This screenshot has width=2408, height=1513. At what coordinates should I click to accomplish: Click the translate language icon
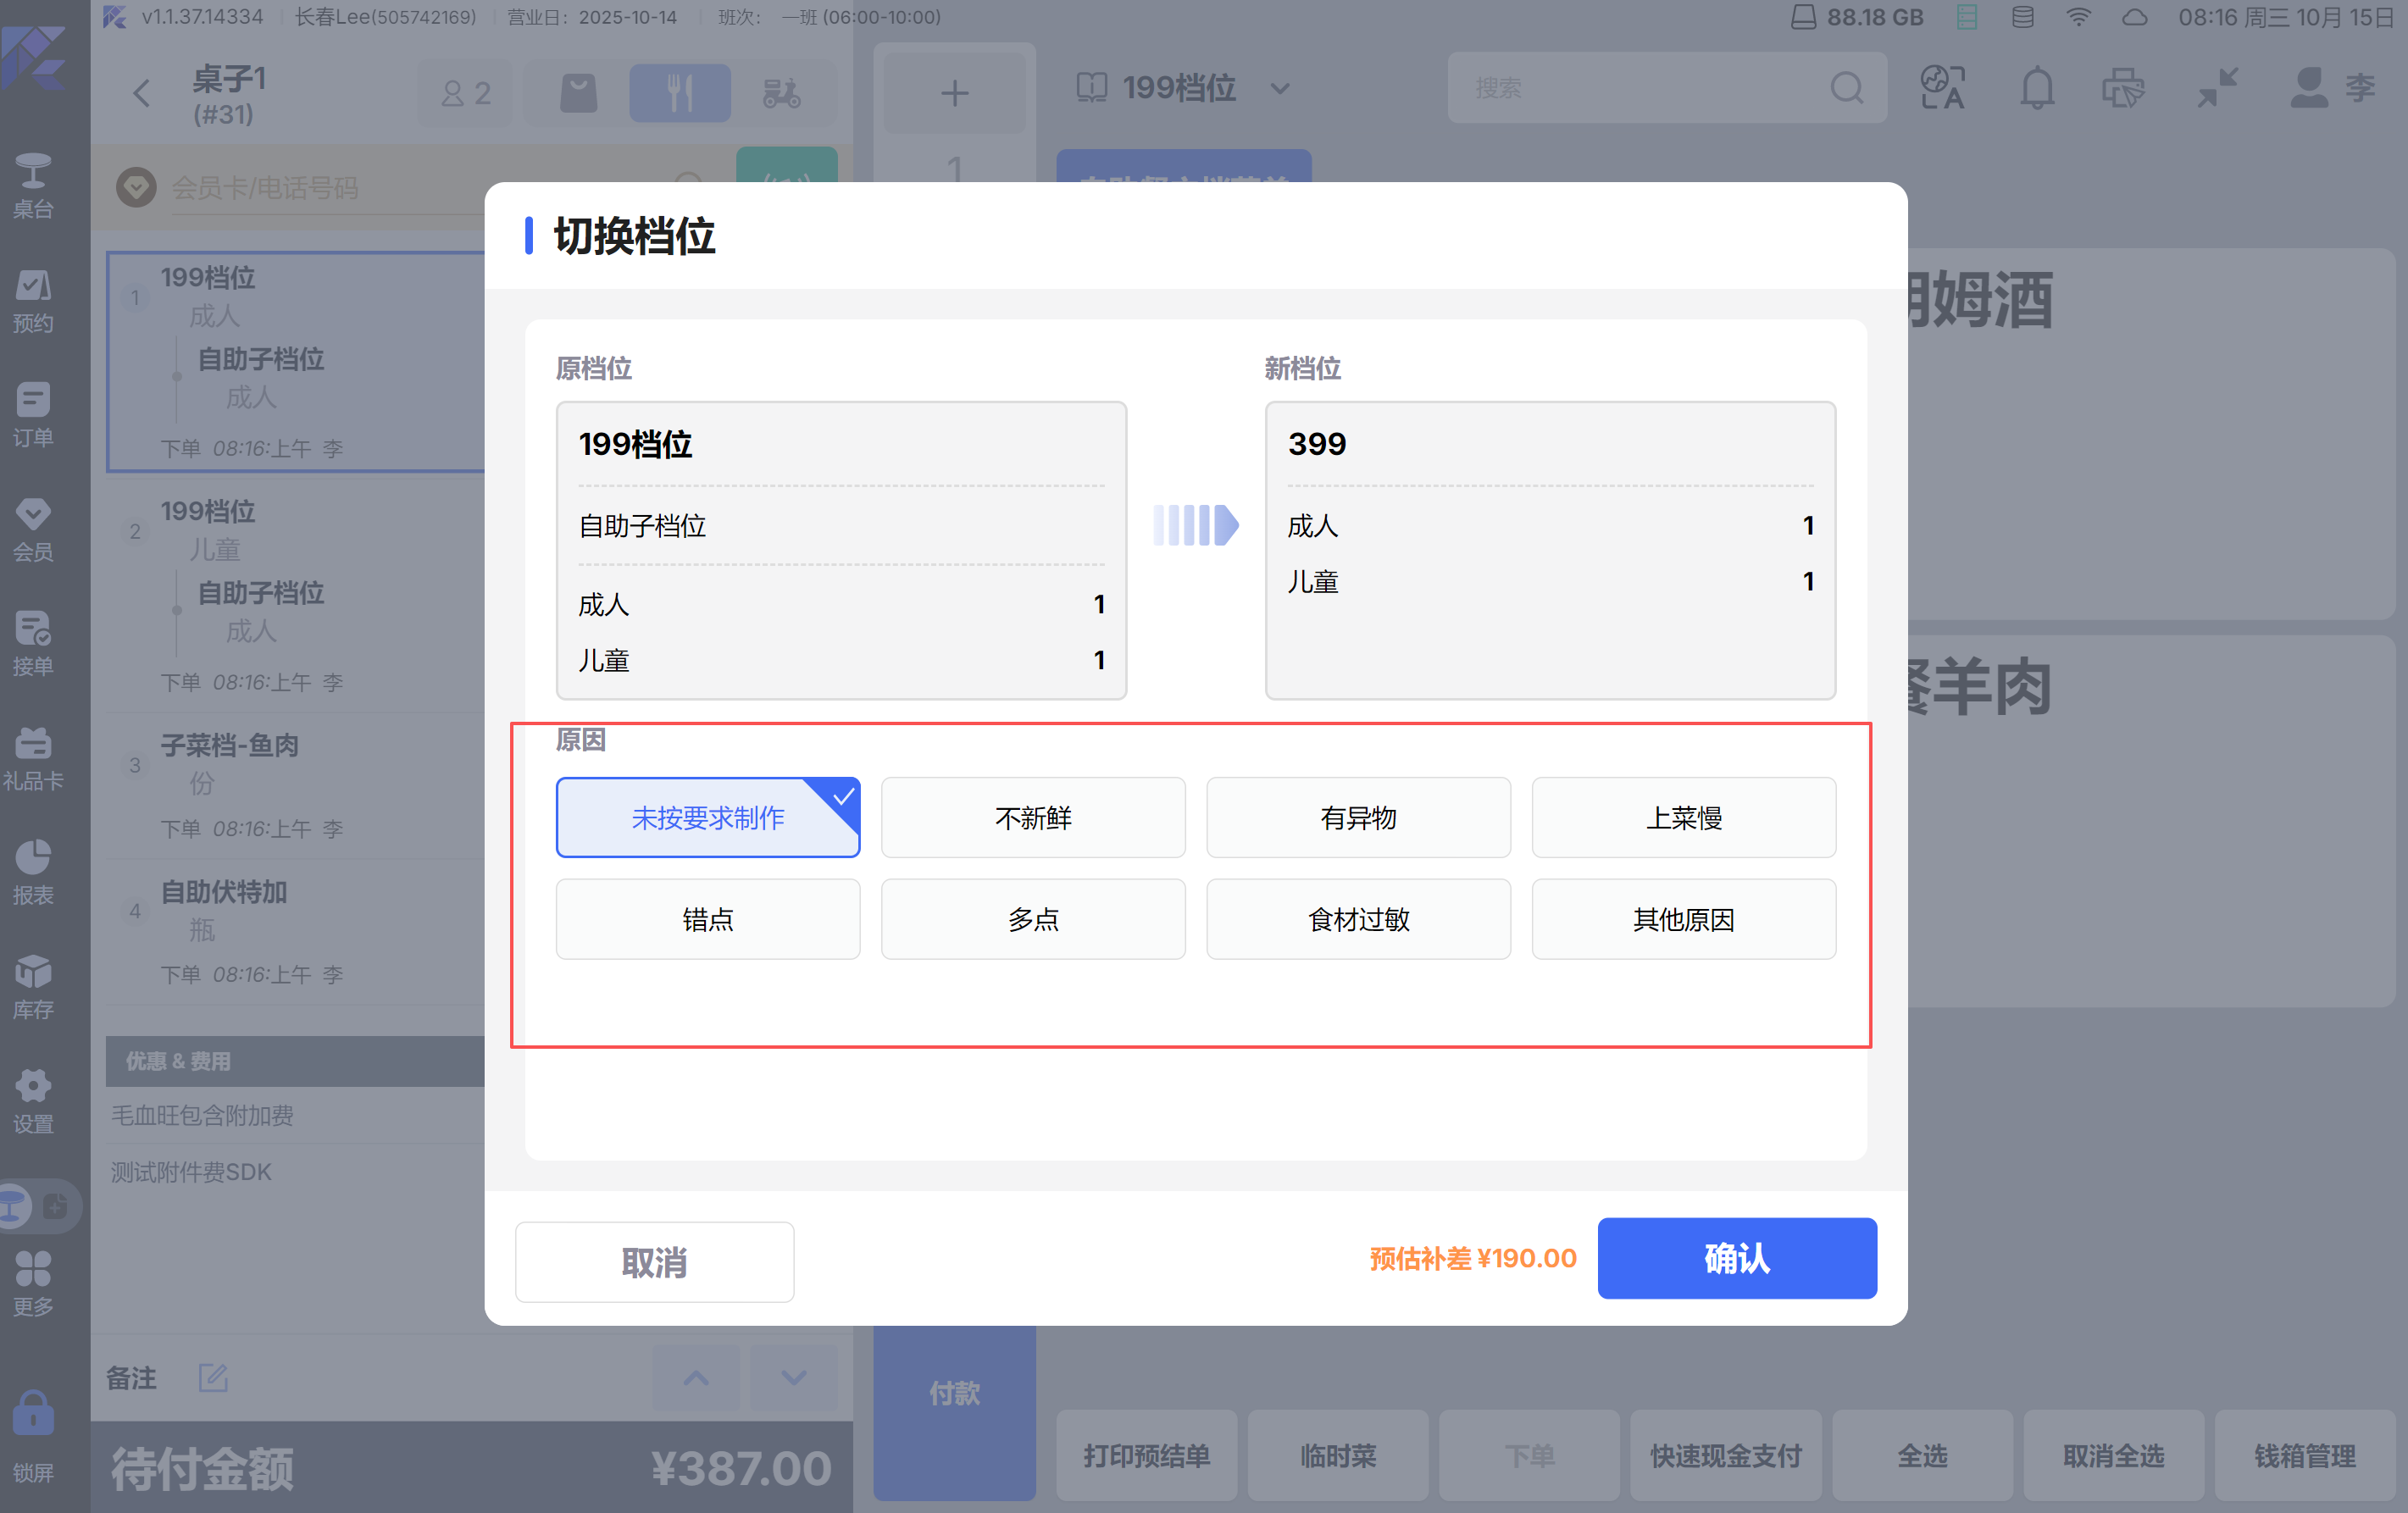coord(1942,88)
